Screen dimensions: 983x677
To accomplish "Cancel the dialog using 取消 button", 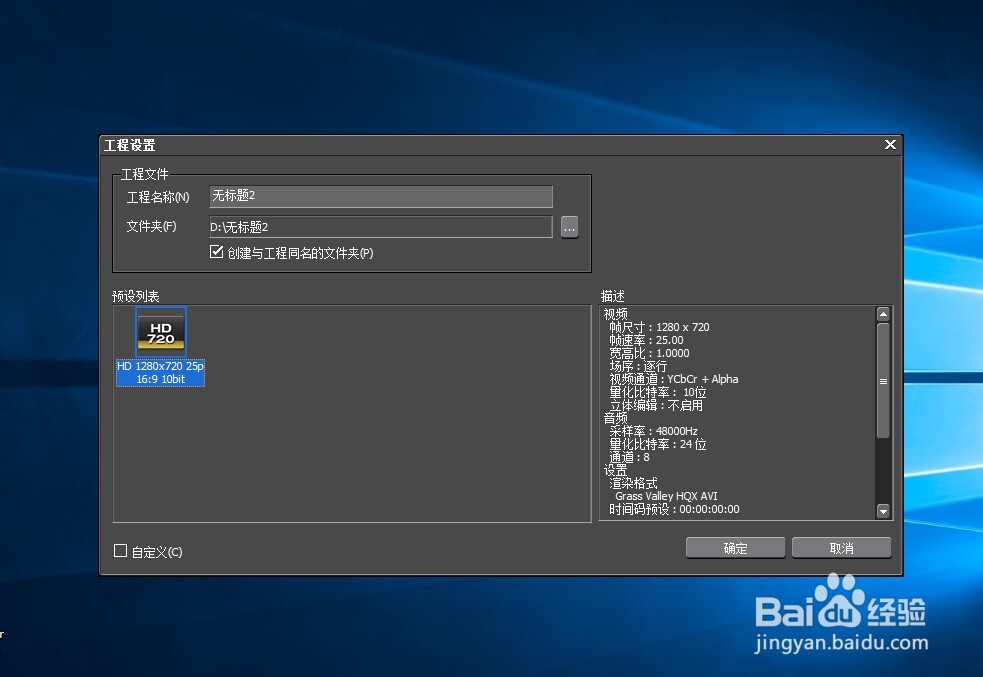I will (x=841, y=547).
